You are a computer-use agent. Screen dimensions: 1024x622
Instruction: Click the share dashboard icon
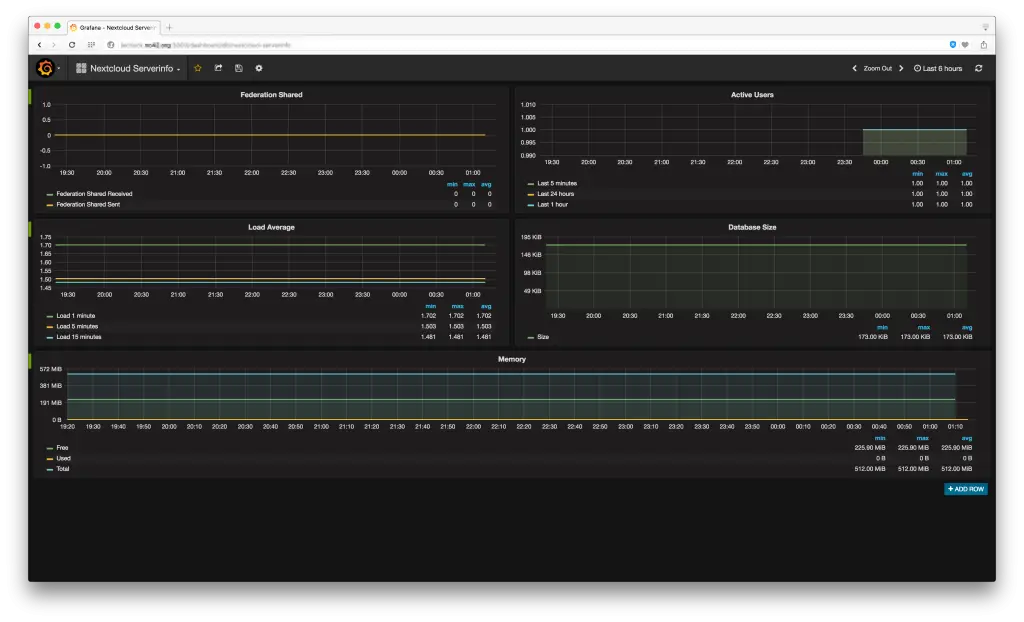[218, 68]
